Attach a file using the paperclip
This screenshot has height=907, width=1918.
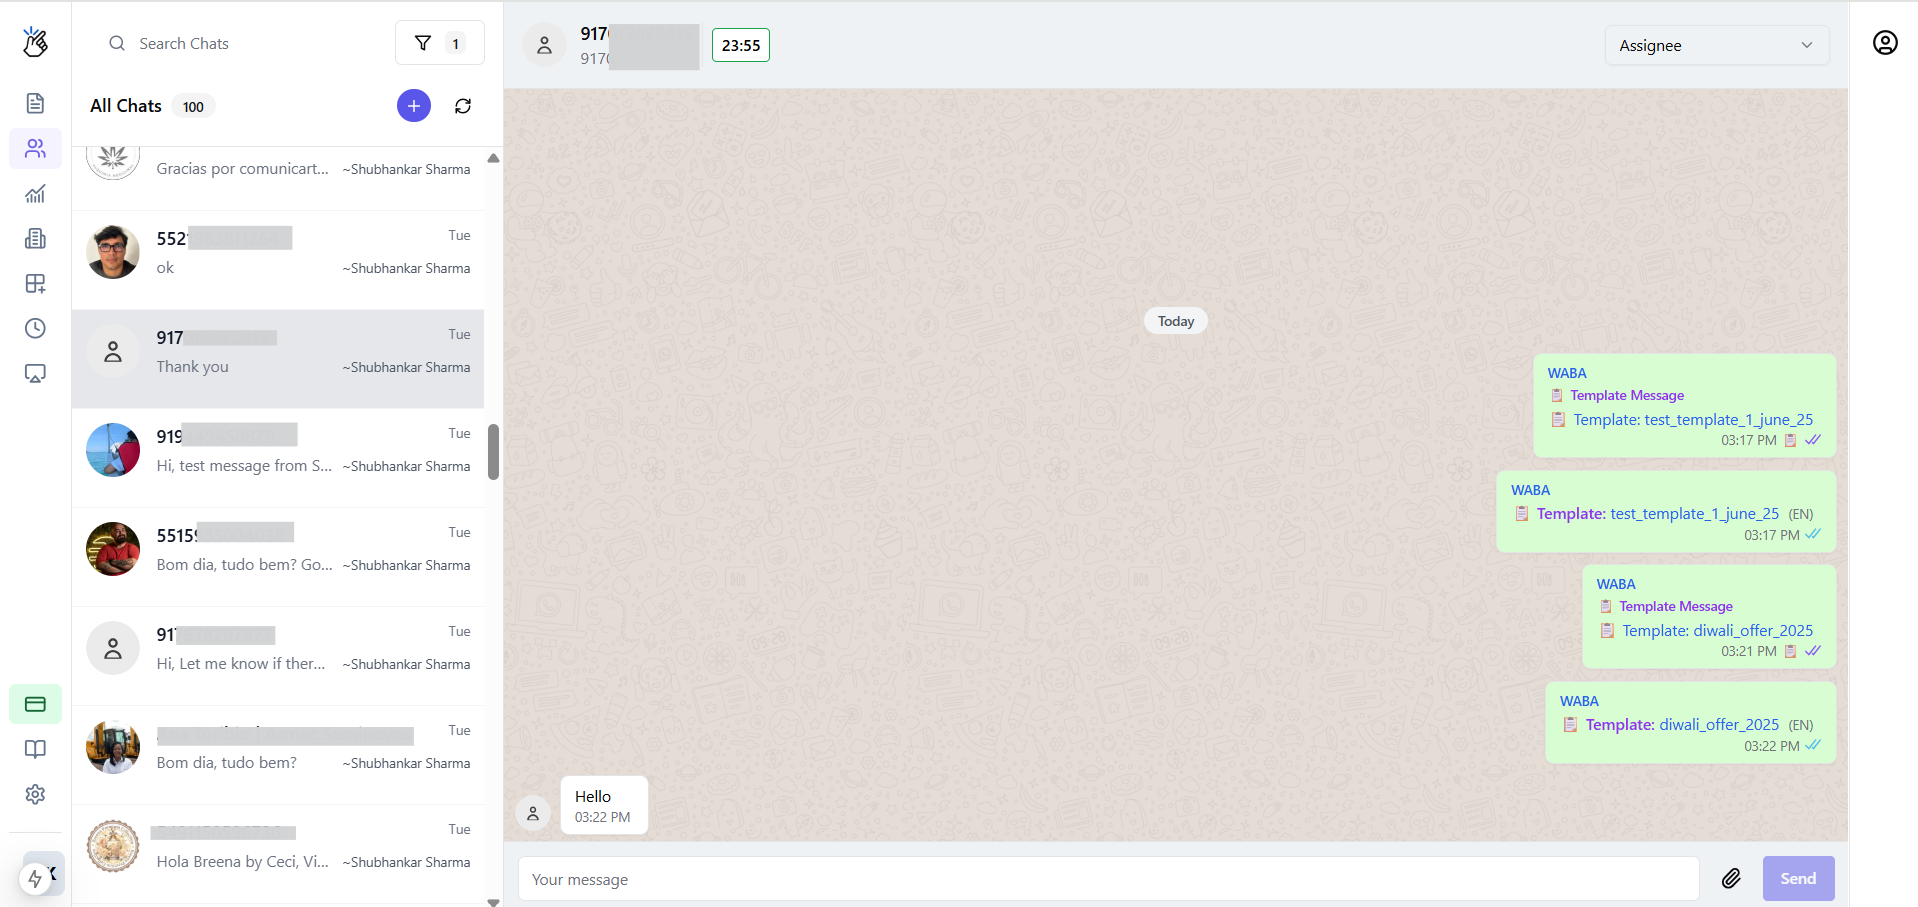[x=1733, y=878]
